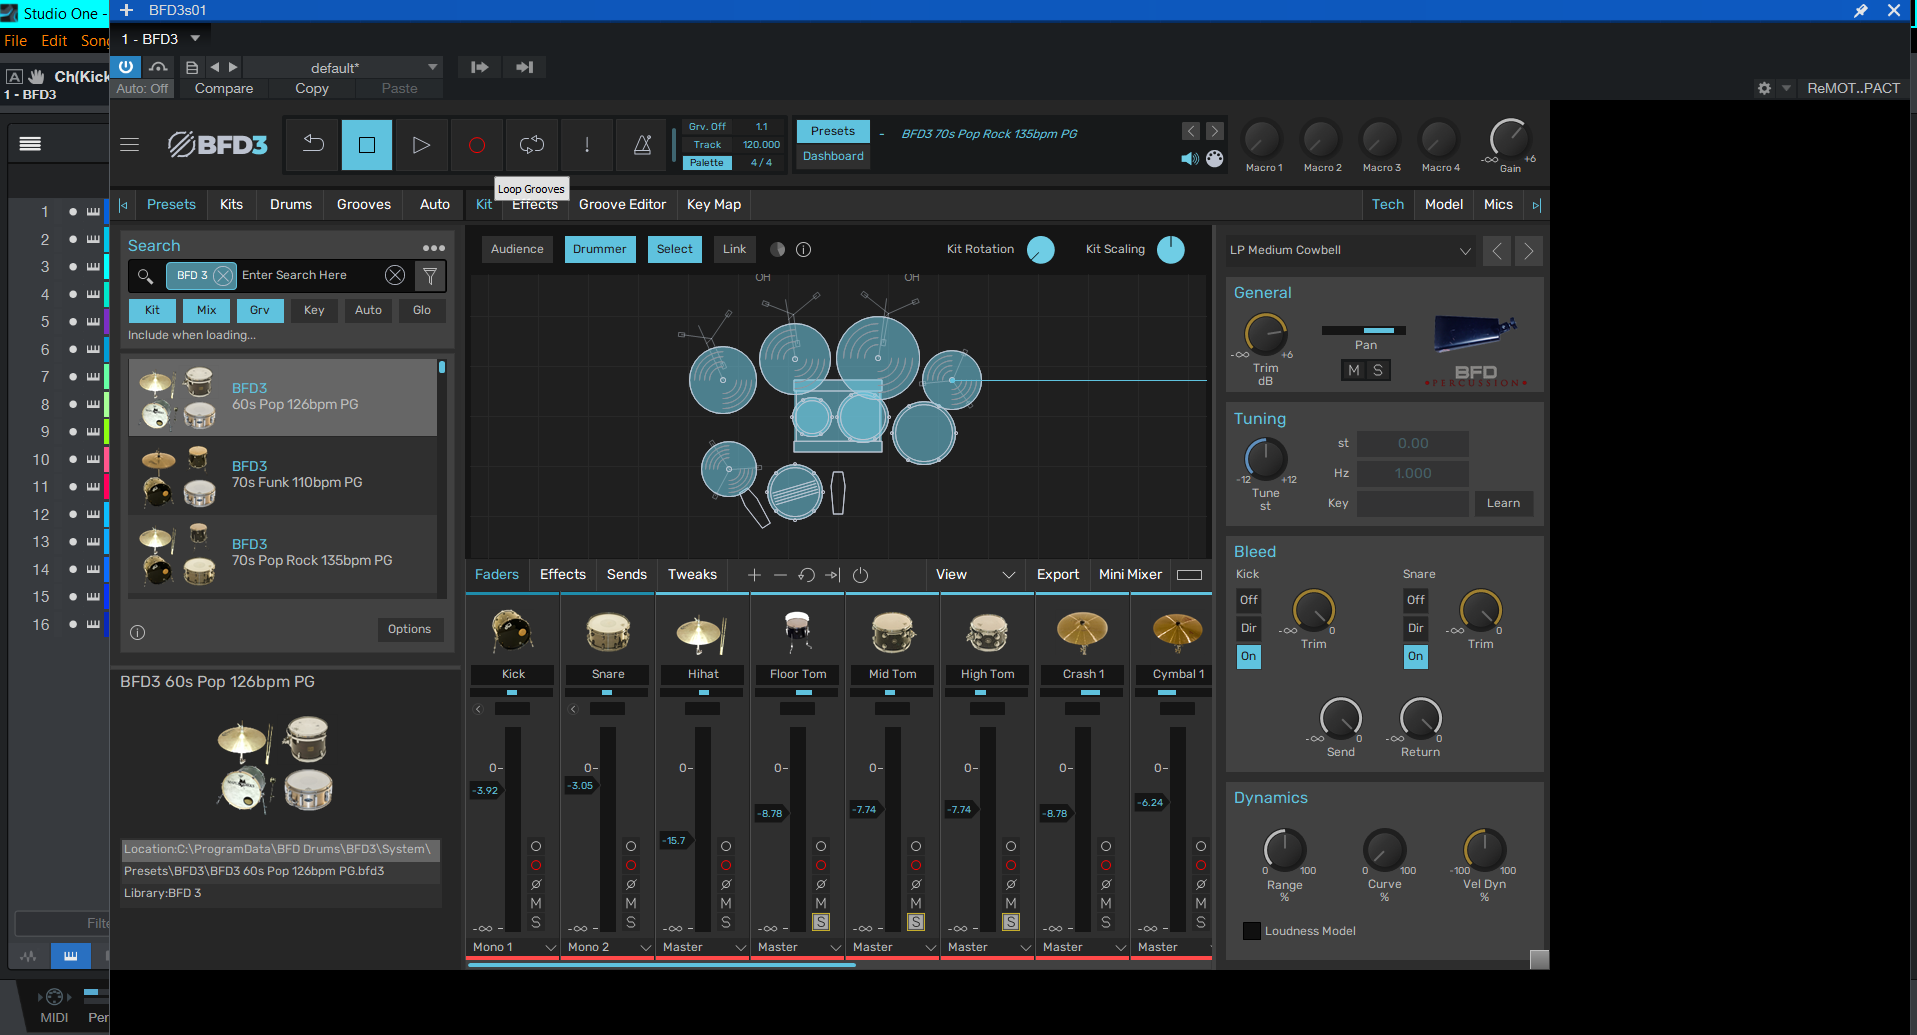1917x1035 pixels.
Task: Open the LP Medium Cowbell dropdown
Action: (x=1350, y=251)
